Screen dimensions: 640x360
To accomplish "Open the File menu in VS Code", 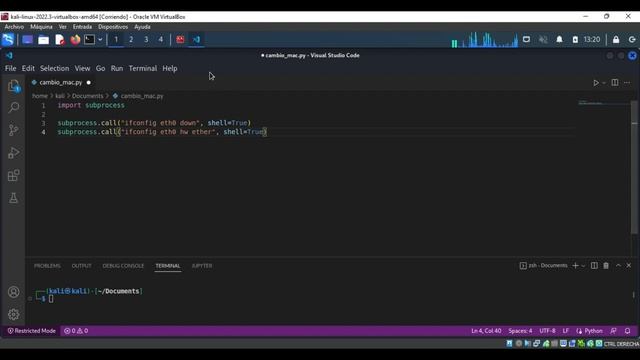I will pyautogui.click(x=11, y=68).
